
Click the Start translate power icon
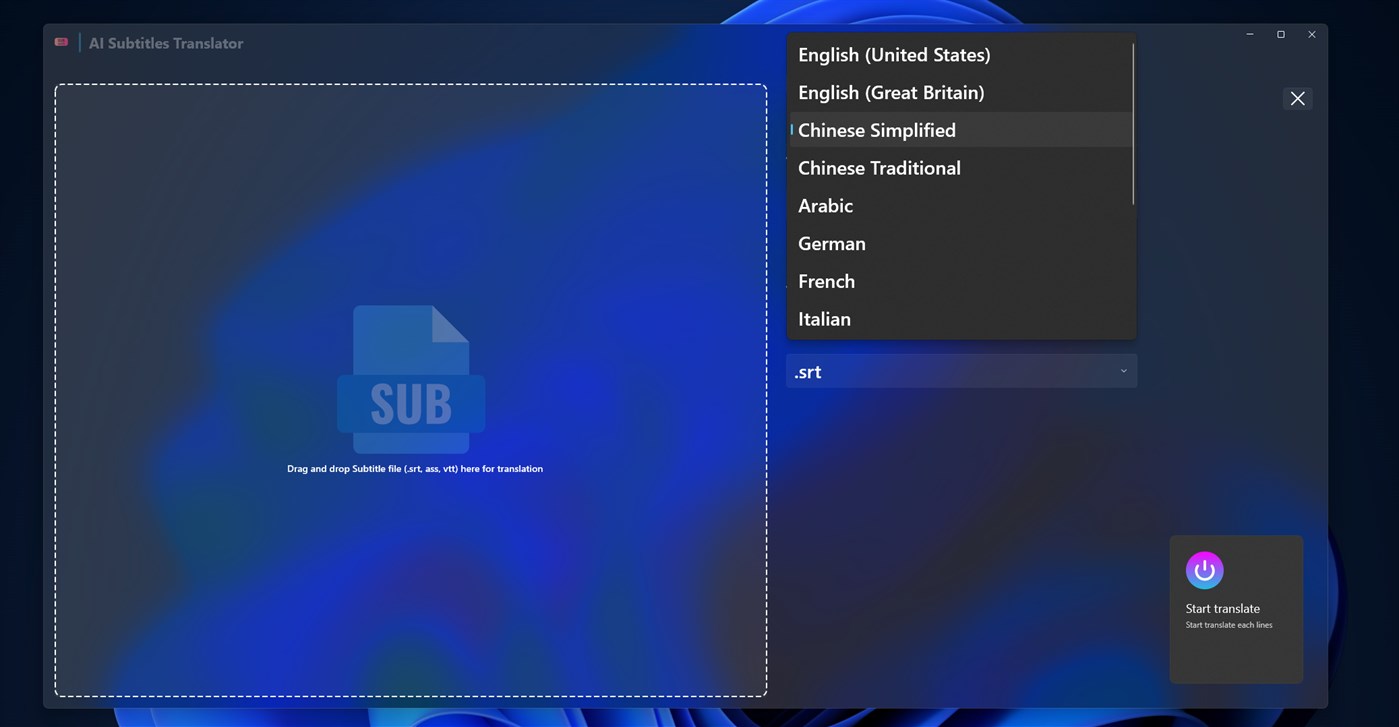point(1204,570)
